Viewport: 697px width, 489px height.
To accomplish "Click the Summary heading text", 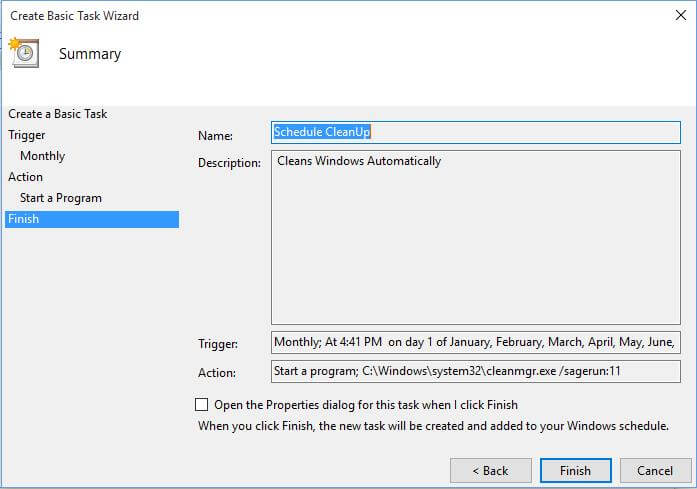I will click(x=90, y=54).
